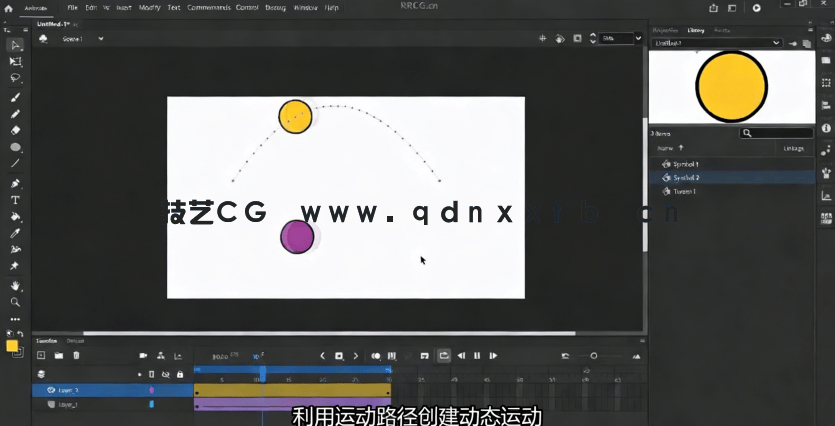Toggle Edit Multiple Frames button

pyautogui.click(x=392, y=356)
